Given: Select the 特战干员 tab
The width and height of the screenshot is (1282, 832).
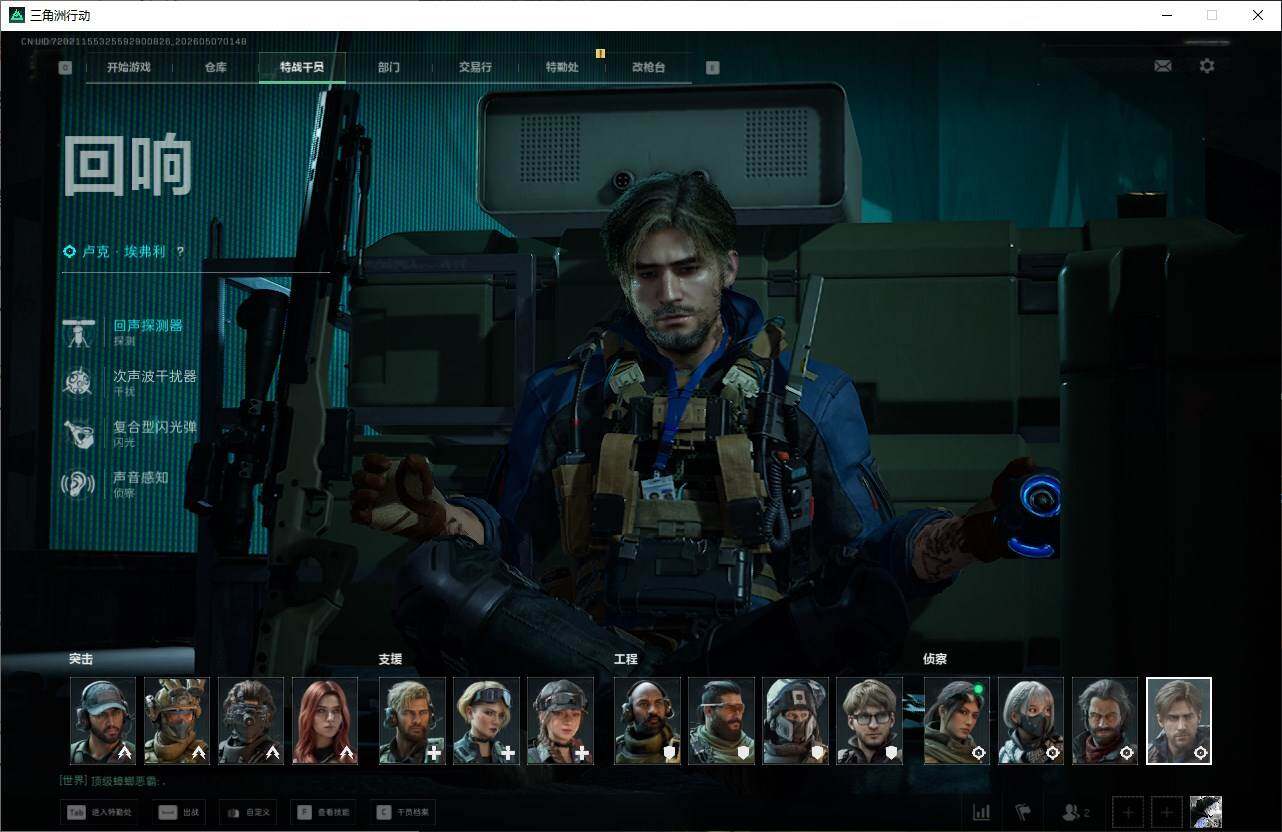Looking at the screenshot, I should 302,68.
